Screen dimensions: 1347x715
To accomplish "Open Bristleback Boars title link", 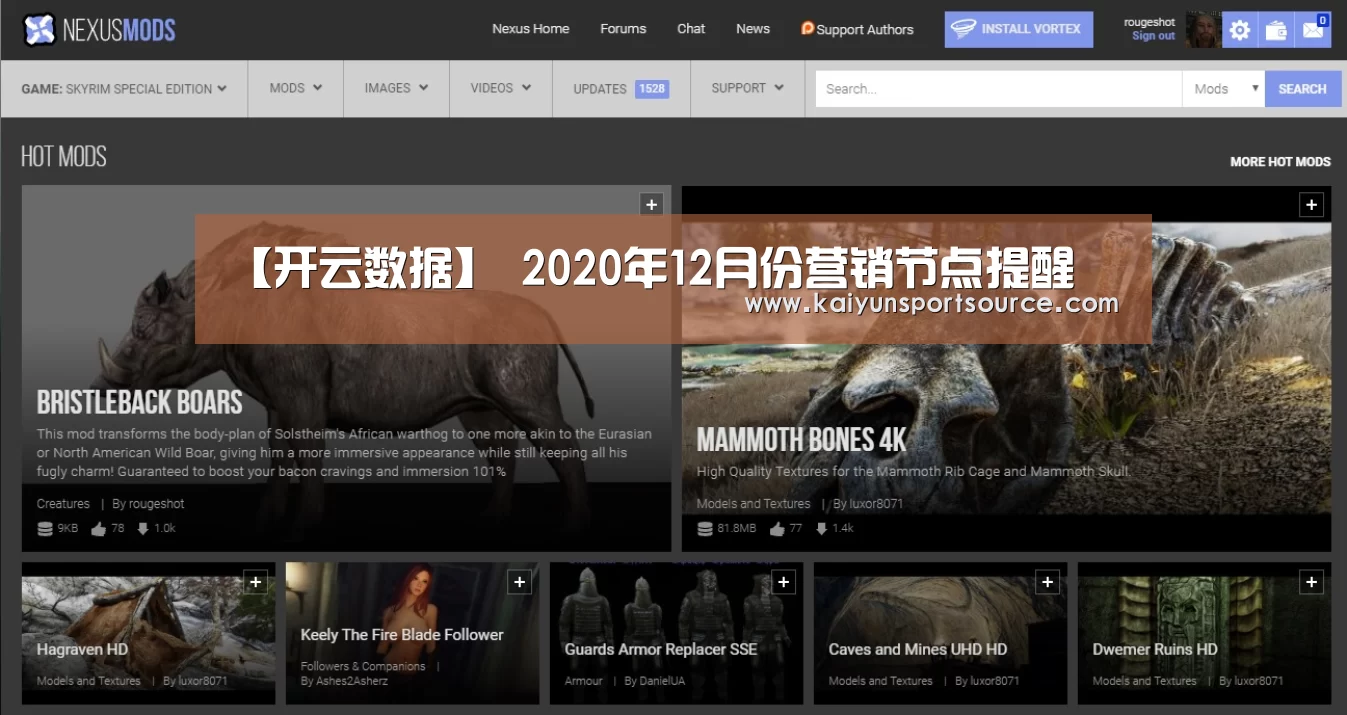I will tap(140, 402).
